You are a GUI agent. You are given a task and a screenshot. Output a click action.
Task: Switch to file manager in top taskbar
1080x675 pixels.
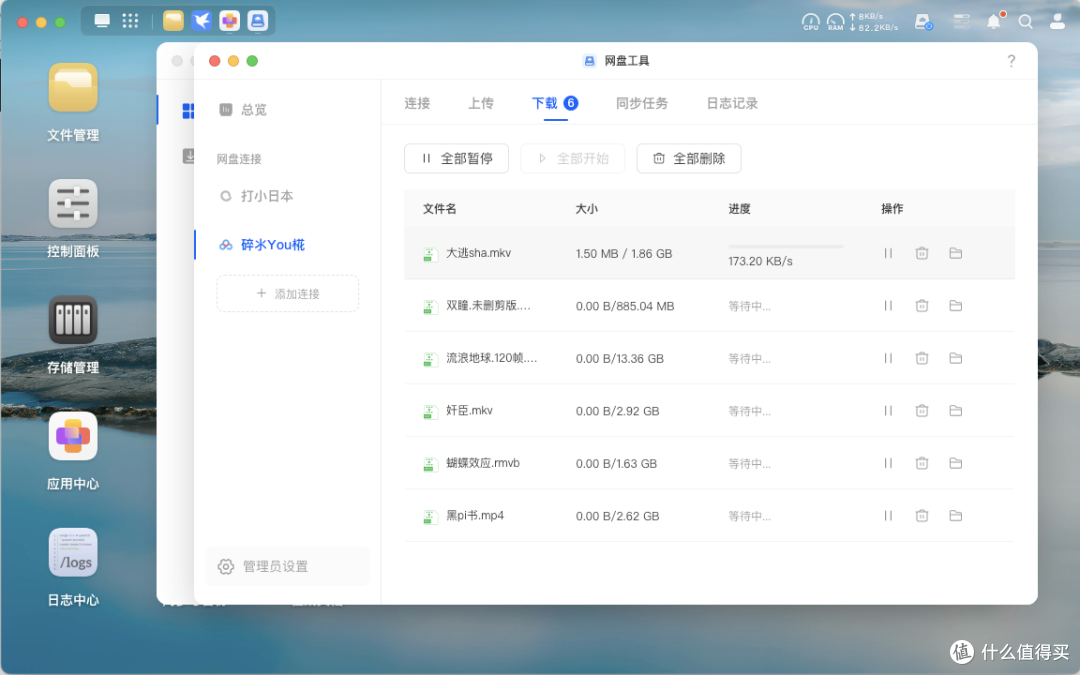173,21
